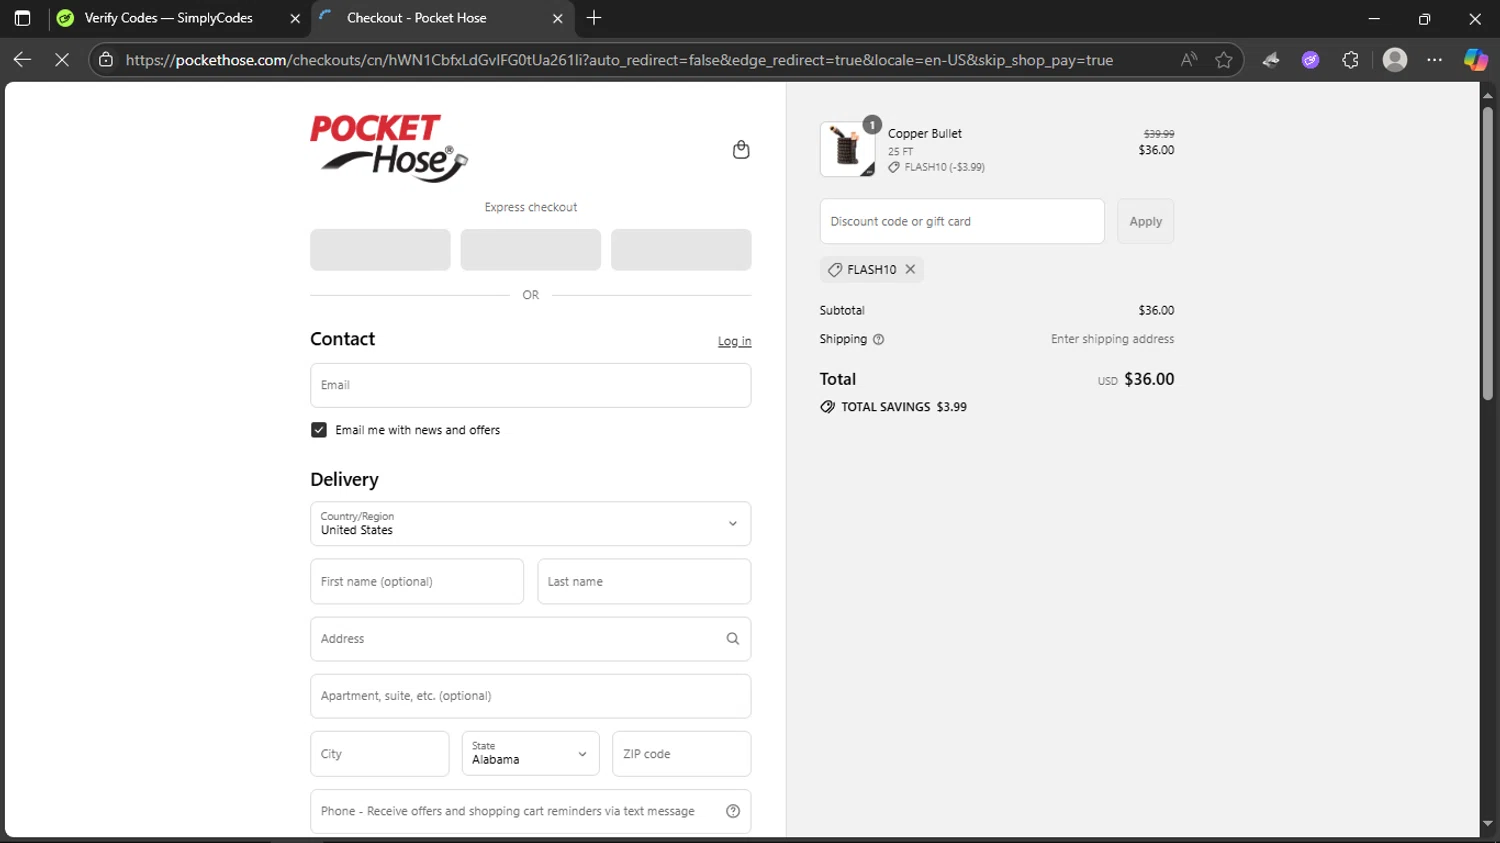Click the purple extension icon in toolbar

1310,60
